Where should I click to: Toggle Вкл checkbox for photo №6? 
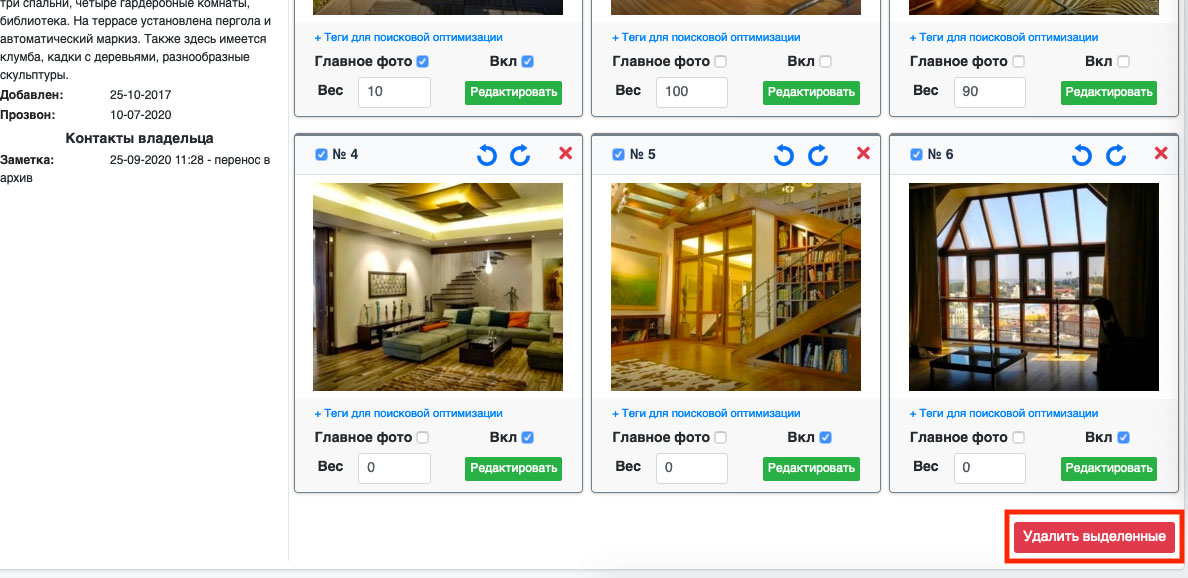pos(1123,438)
